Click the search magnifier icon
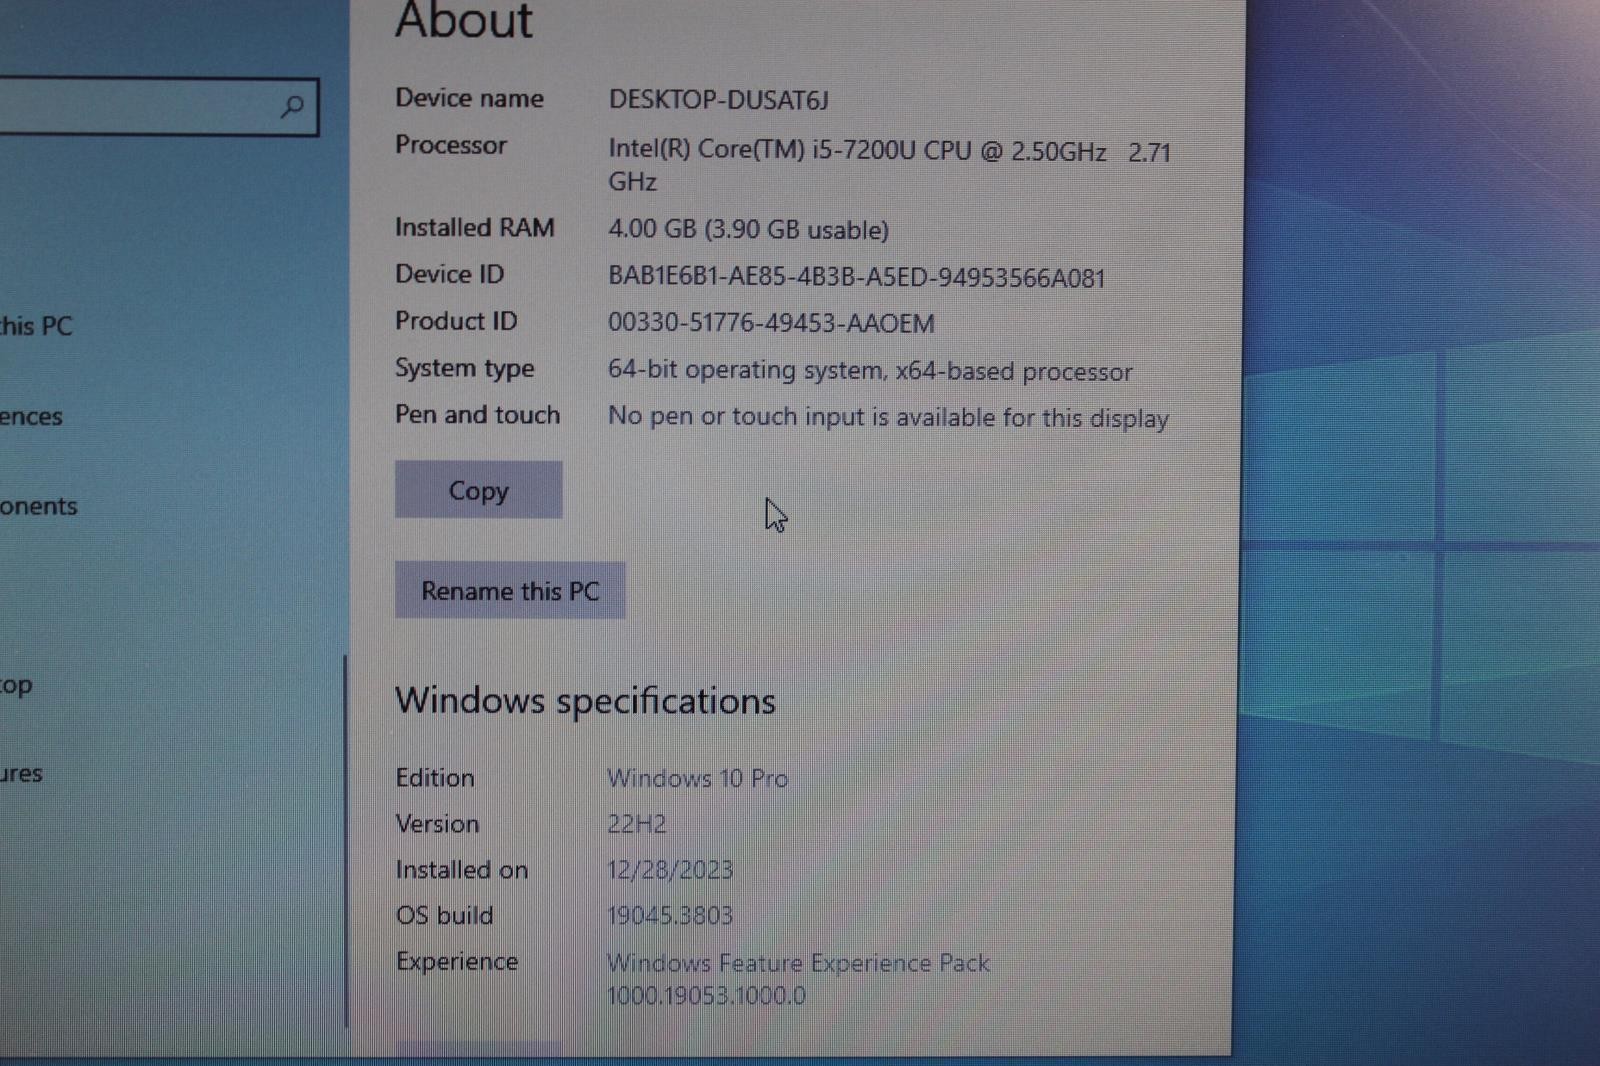 pyautogui.click(x=292, y=106)
